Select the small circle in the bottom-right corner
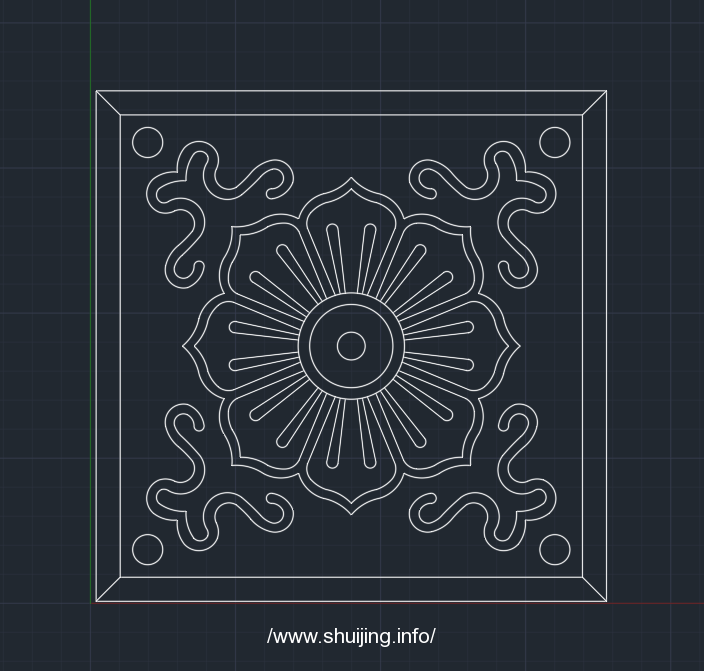Image resolution: width=704 pixels, height=671 pixels. tap(555, 549)
